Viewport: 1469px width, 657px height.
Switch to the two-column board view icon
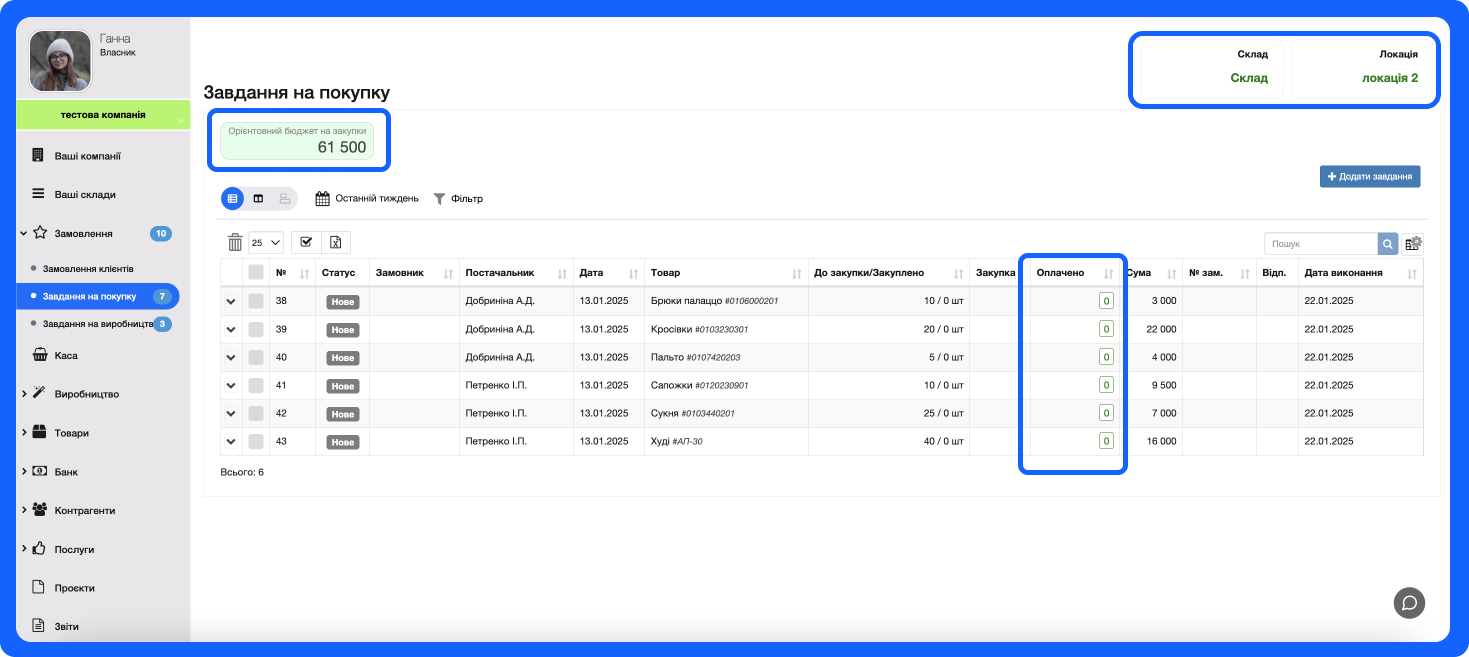tap(259, 199)
